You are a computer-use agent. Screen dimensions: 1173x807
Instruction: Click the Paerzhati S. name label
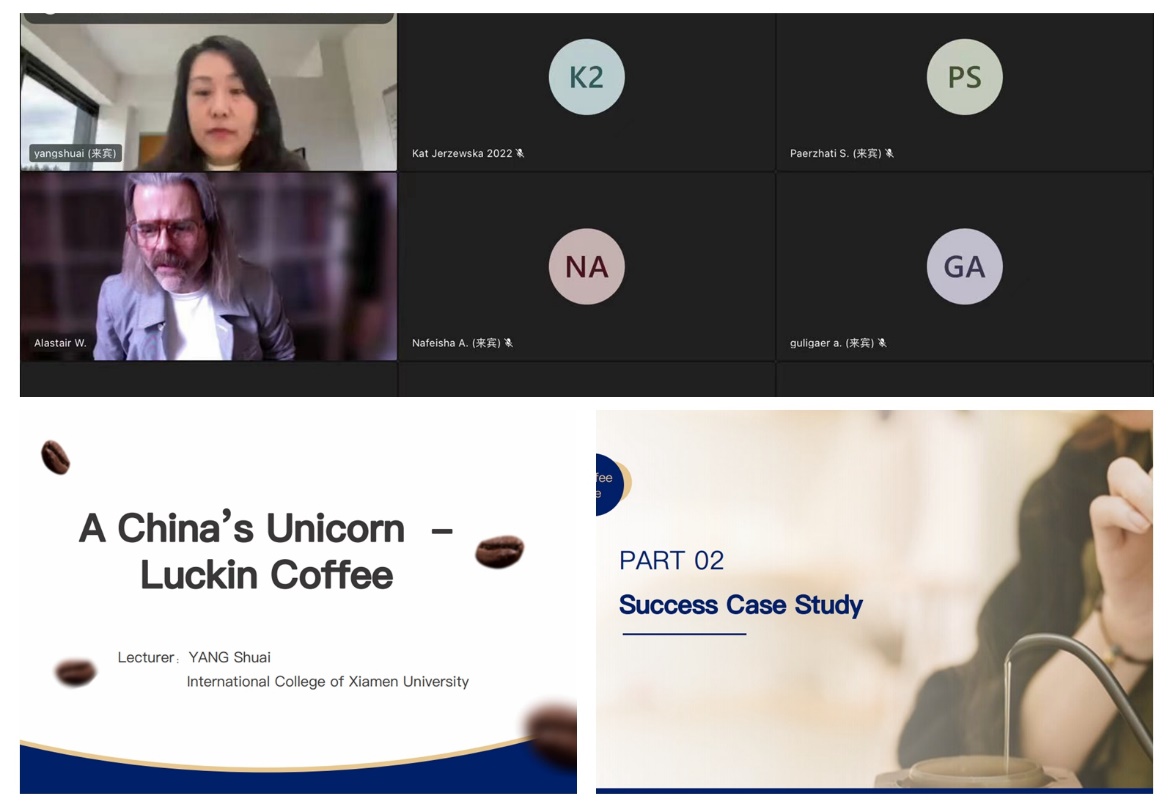(x=836, y=153)
